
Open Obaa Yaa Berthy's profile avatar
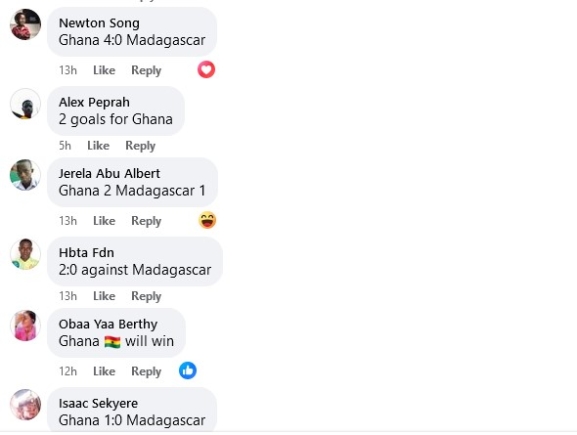pos(25,325)
